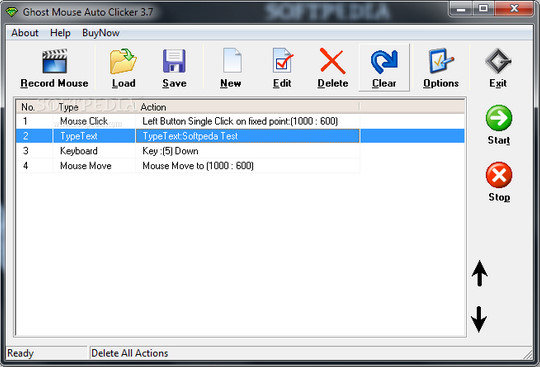Click the Ready status bar text
The height and width of the screenshot is (367, 540).
coord(20,353)
